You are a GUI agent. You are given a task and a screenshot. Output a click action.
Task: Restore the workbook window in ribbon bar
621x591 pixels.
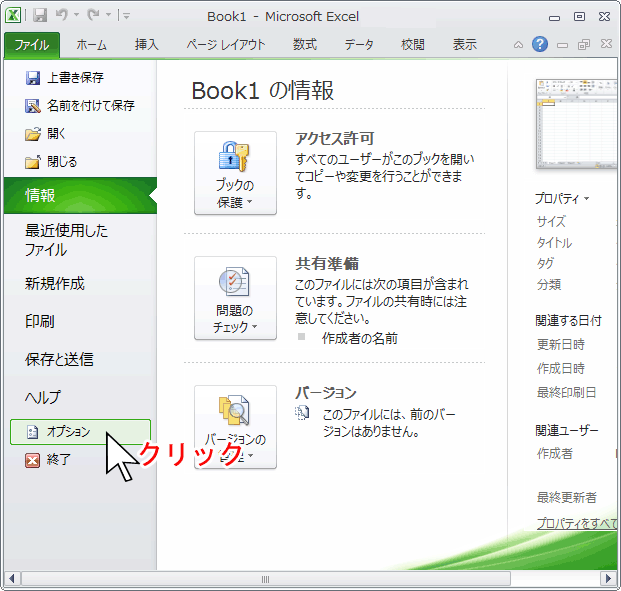[x=584, y=44]
